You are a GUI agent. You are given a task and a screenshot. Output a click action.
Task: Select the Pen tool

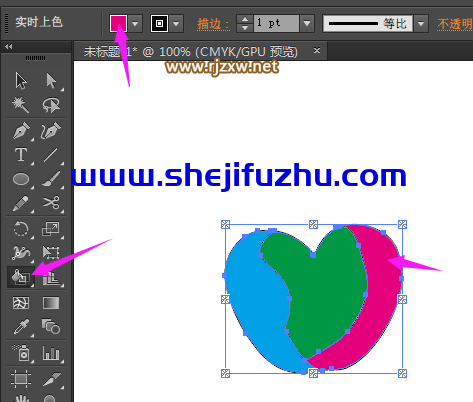click(21, 131)
